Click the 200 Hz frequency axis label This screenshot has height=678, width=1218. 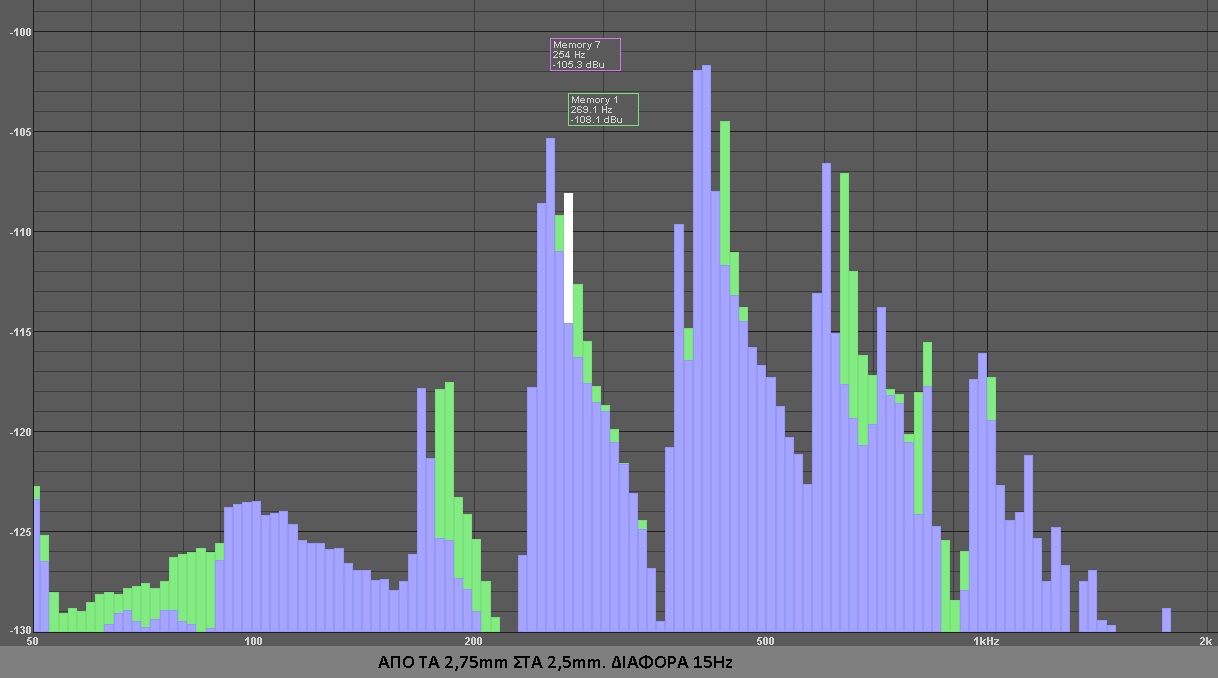coord(474,641)
